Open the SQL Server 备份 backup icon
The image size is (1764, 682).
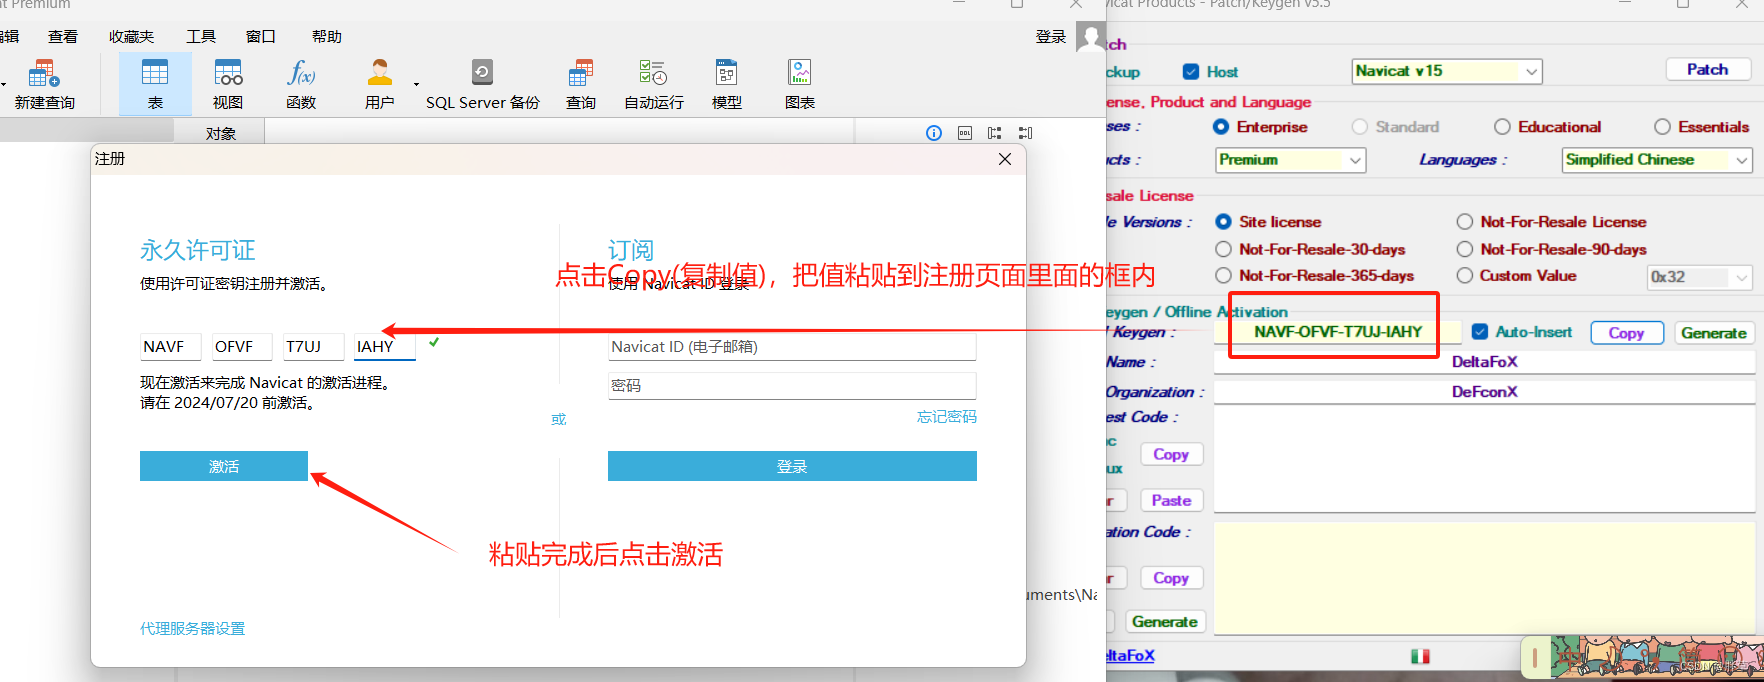point(482,84)
